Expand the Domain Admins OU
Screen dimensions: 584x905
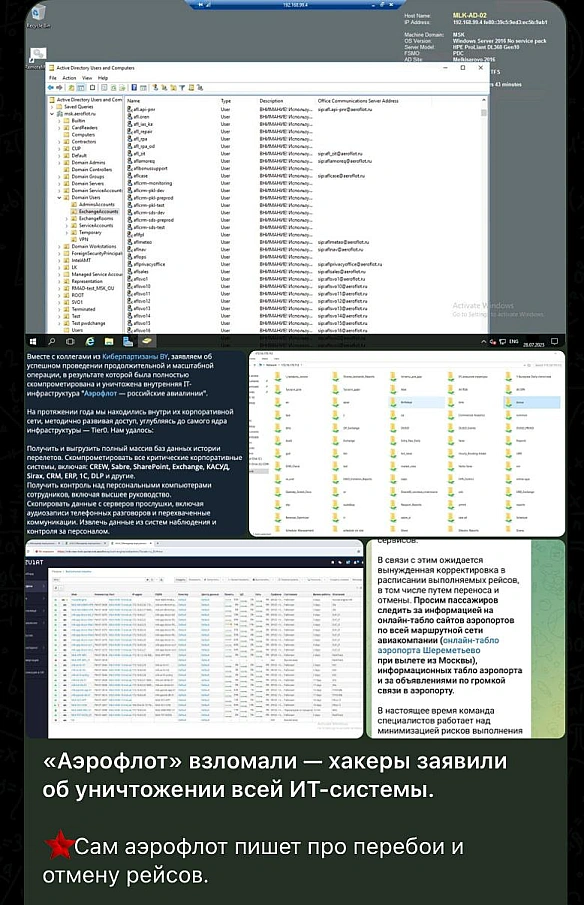coord(59,163)
